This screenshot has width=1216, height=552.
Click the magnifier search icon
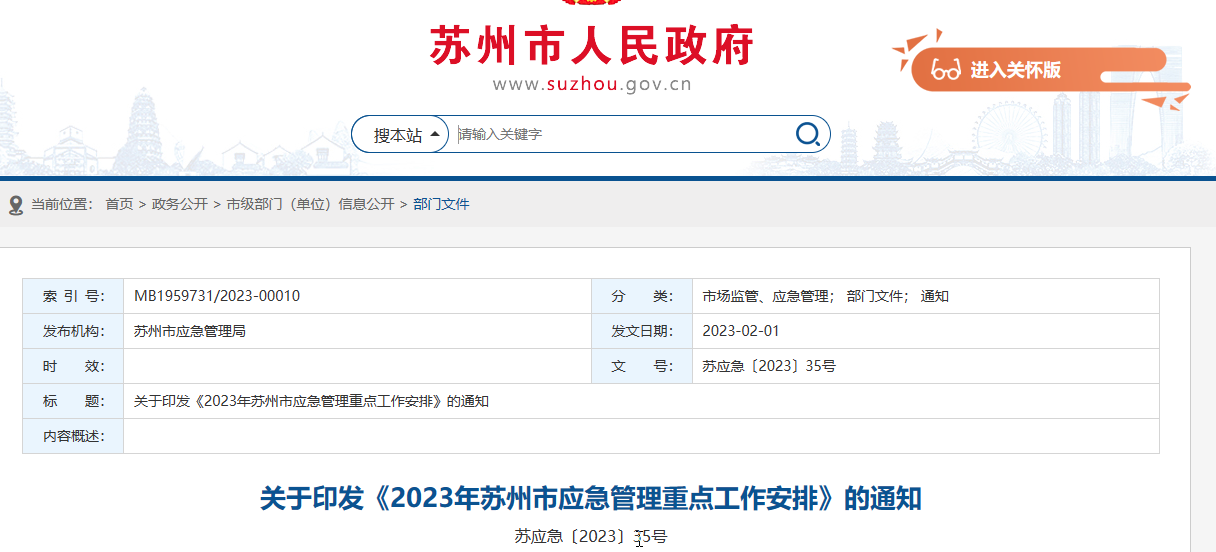(x=807, y=134)
